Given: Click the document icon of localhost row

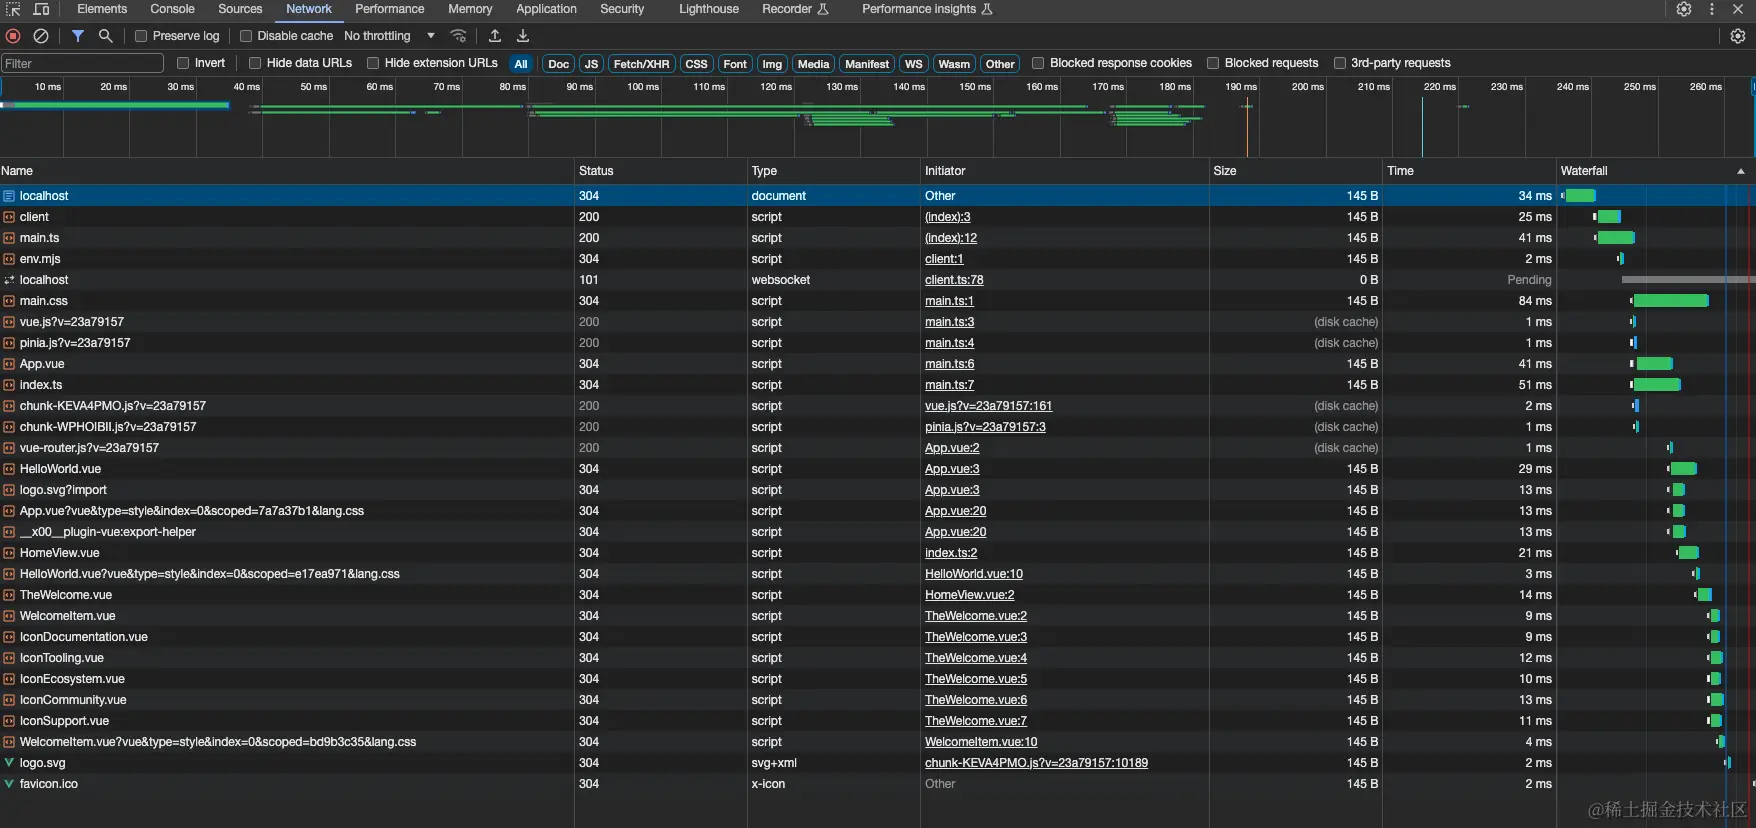Looking at the screenshot, I should (x=9, y=196).
